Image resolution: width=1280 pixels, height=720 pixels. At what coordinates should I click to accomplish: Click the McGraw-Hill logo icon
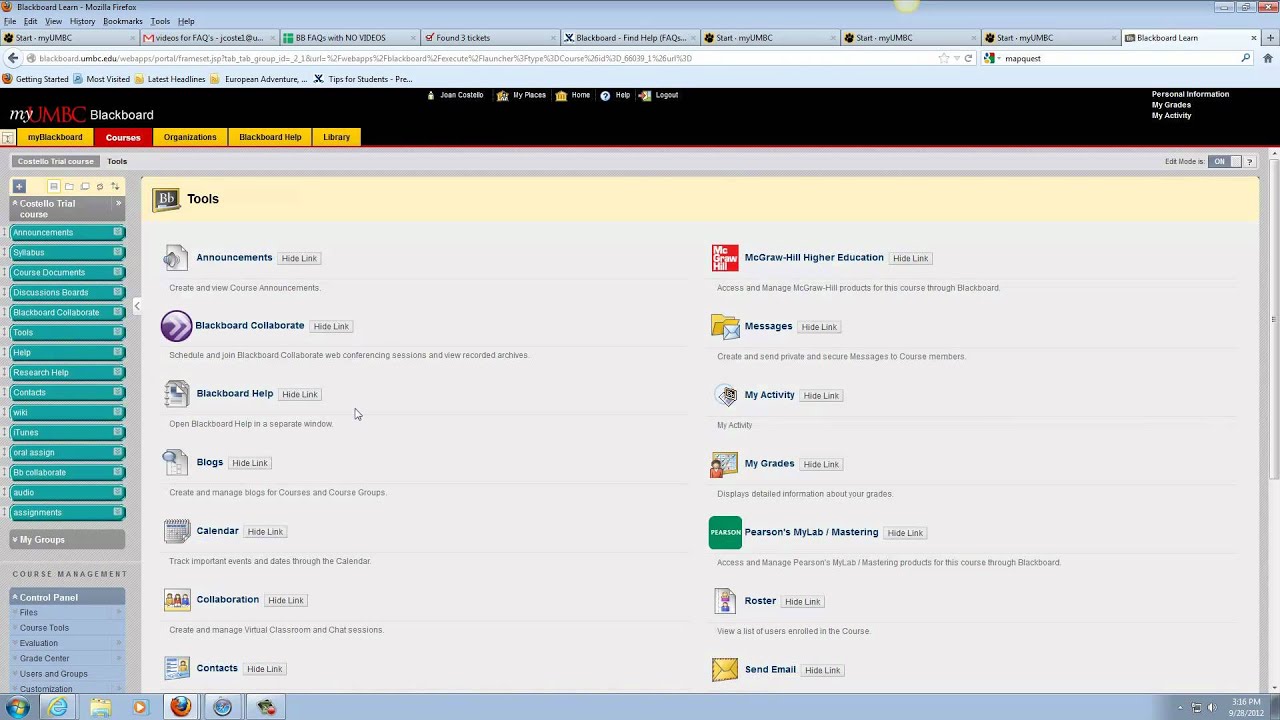tap(725, 258)
